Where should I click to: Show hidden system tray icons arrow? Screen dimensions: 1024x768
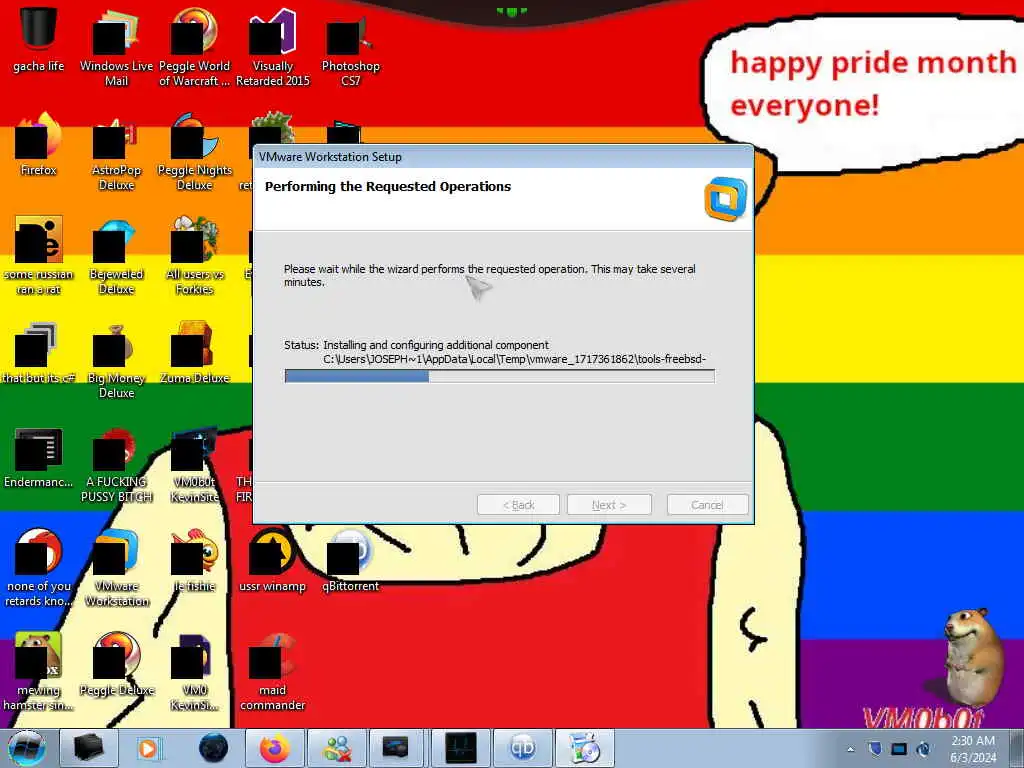click(850, 750)
